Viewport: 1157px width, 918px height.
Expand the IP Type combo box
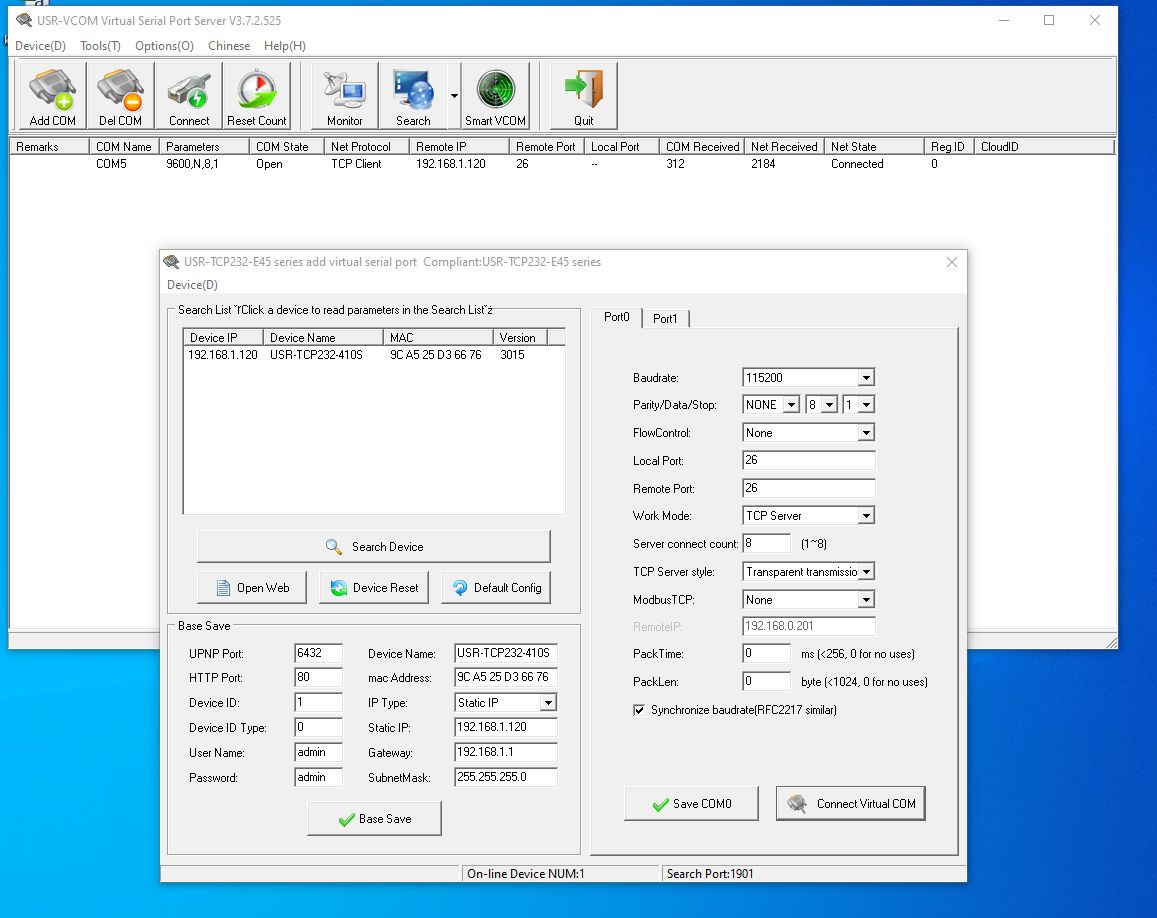pyautogui.click(x=548, y=703)
